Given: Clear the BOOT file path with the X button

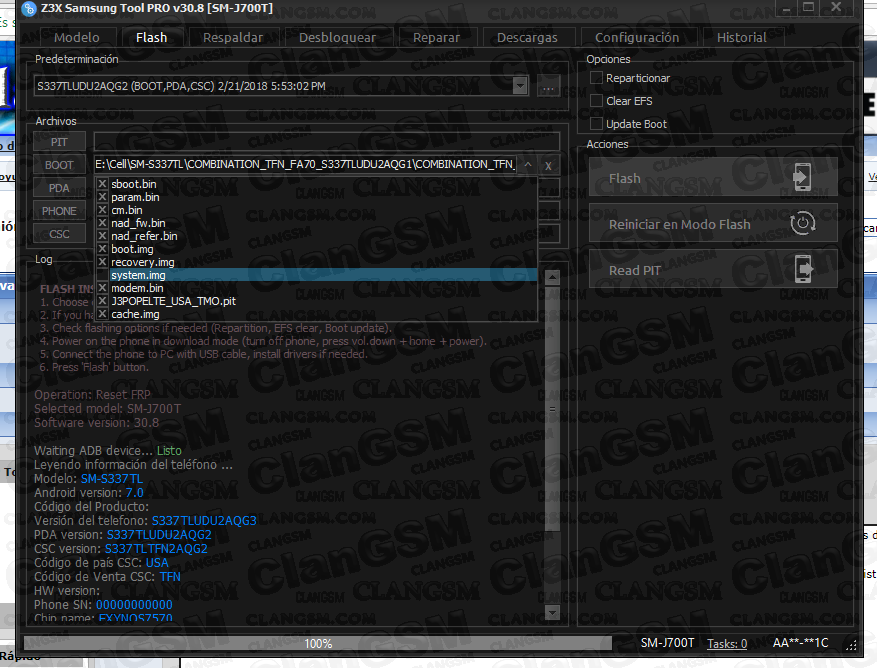Looking at the screenshot, I should point(548,166).
